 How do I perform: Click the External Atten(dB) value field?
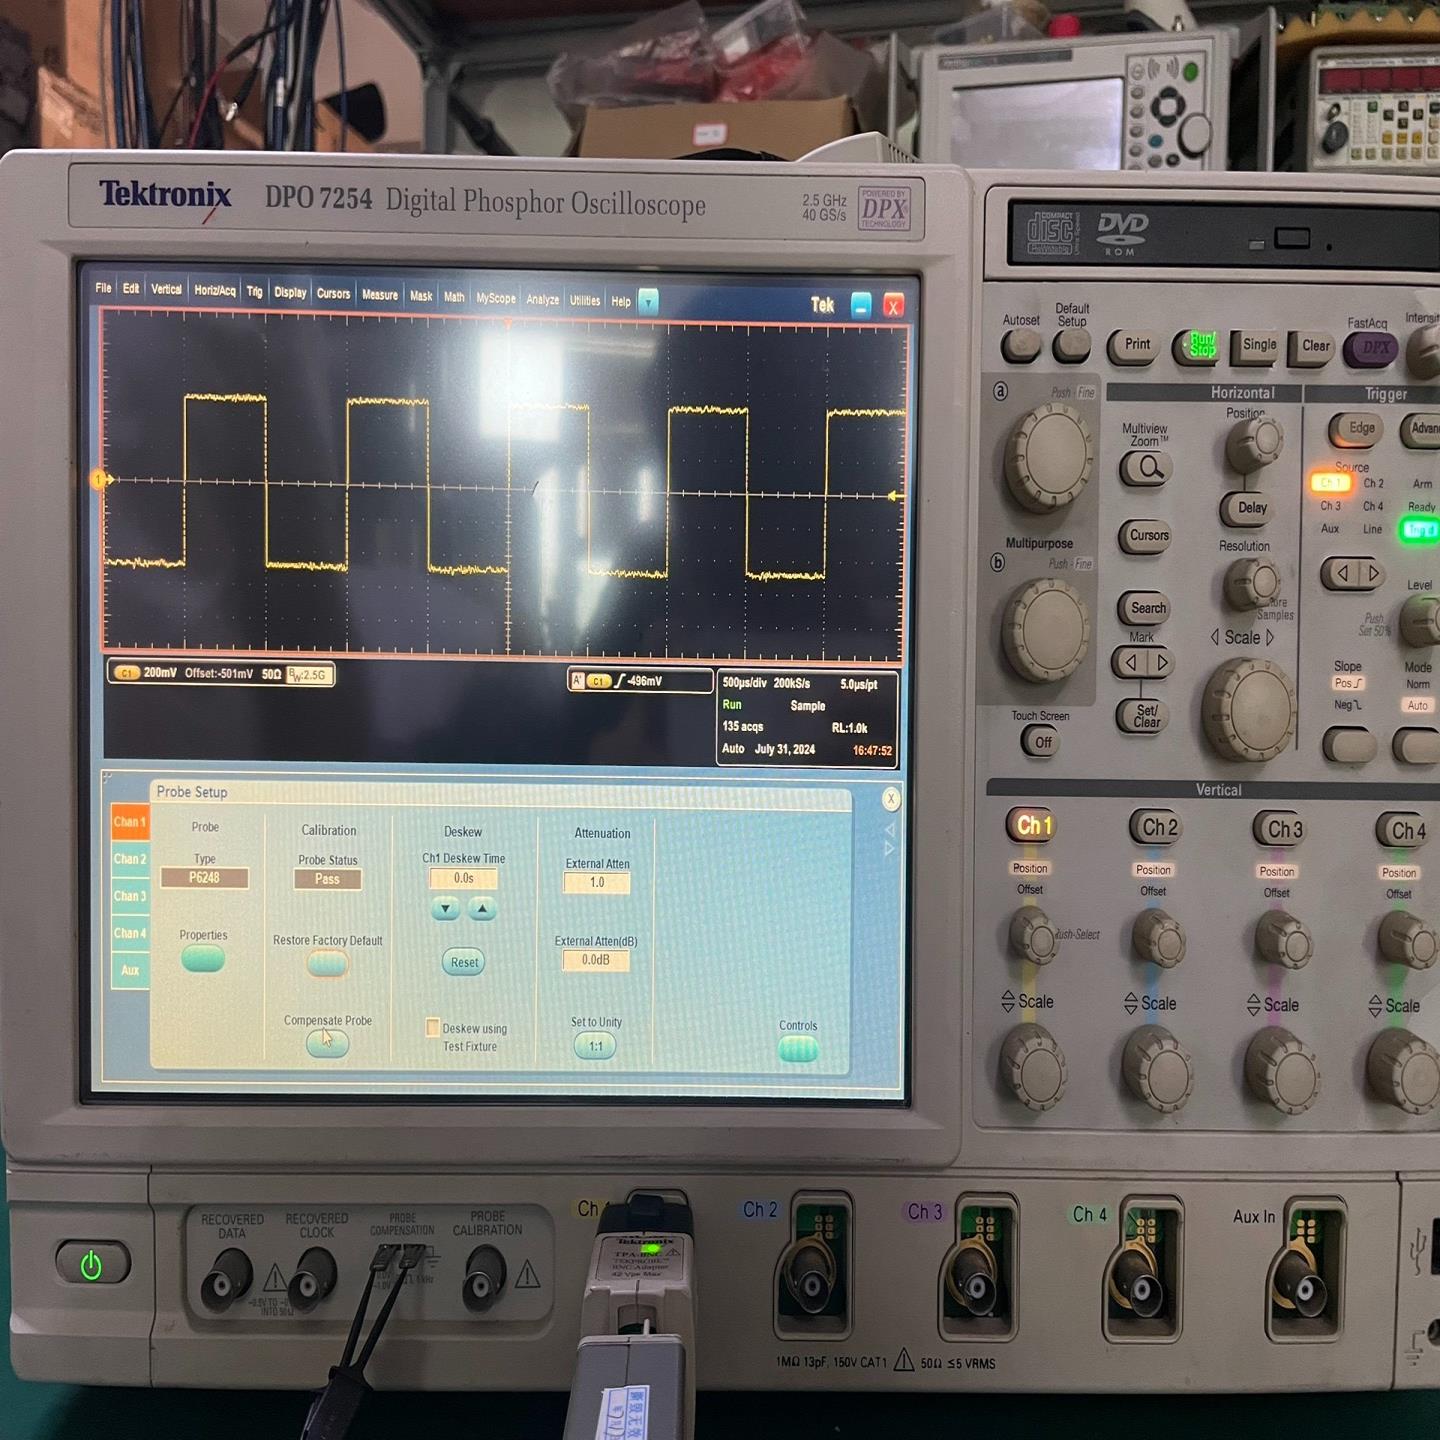[x=596, y=960]
